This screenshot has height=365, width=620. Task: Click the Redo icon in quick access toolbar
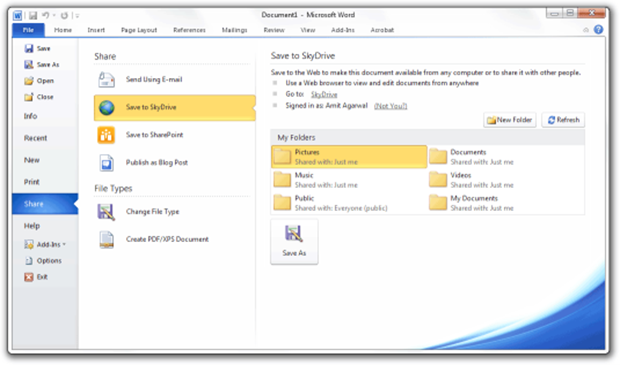point(64,15)
